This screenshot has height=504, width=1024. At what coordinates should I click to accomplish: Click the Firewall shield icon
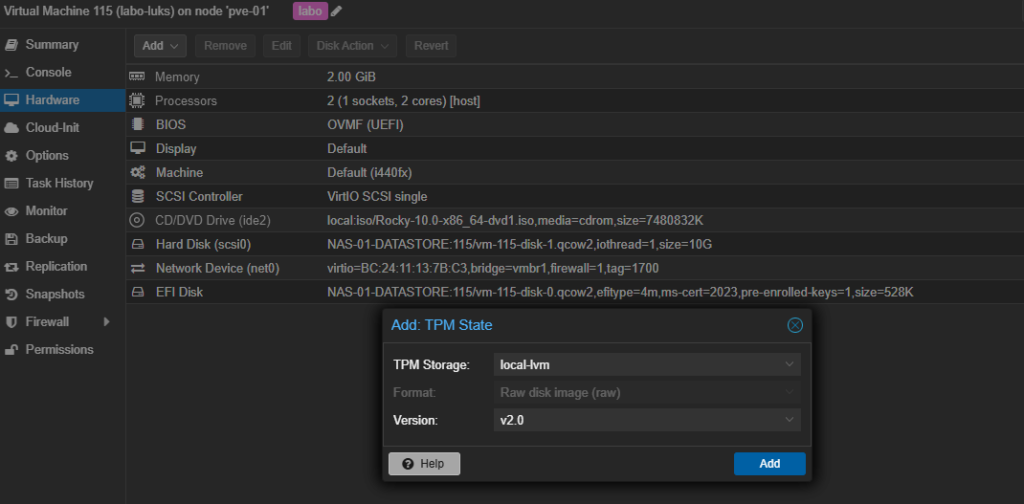click(11, 322)
